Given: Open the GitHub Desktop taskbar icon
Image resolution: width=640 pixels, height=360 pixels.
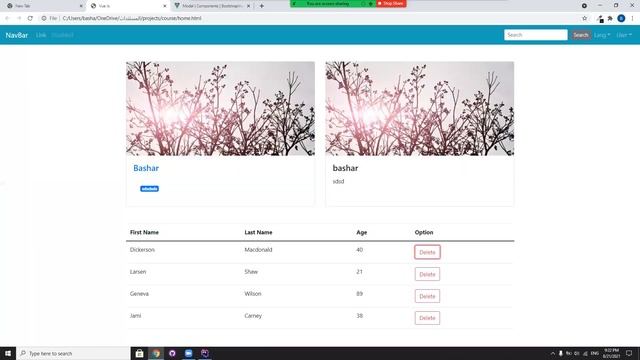Looking at the screenshot, I should coord(172,353).
